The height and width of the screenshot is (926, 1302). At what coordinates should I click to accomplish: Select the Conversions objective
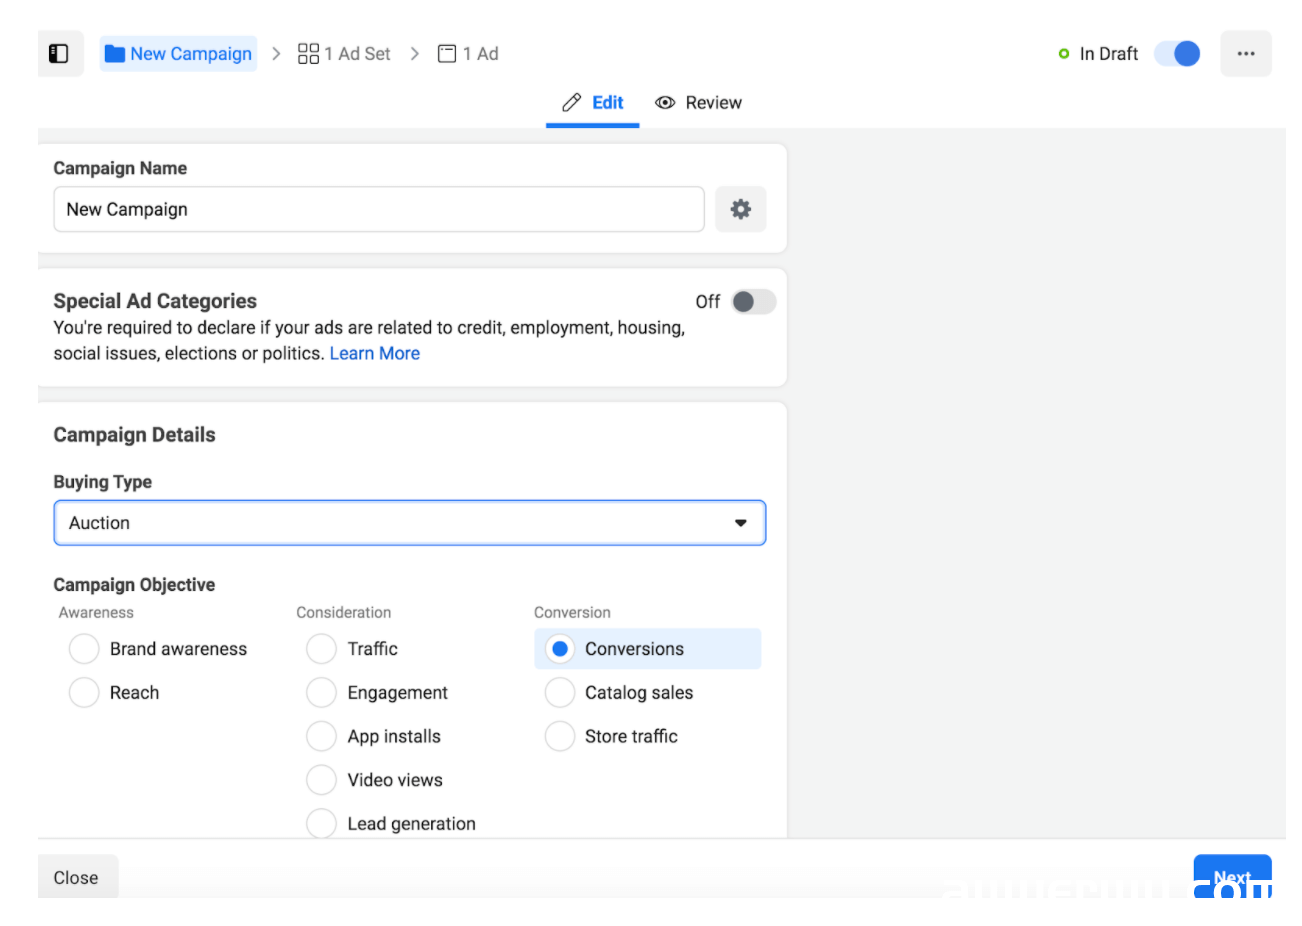[560, 649]
